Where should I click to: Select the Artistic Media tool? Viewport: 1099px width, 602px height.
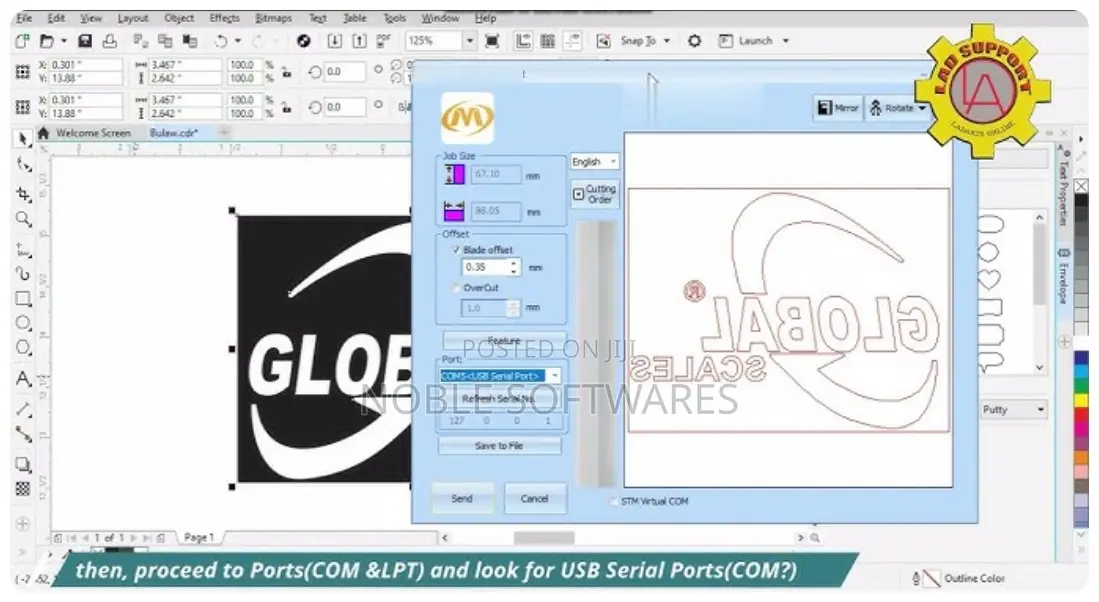coord(23,273)
